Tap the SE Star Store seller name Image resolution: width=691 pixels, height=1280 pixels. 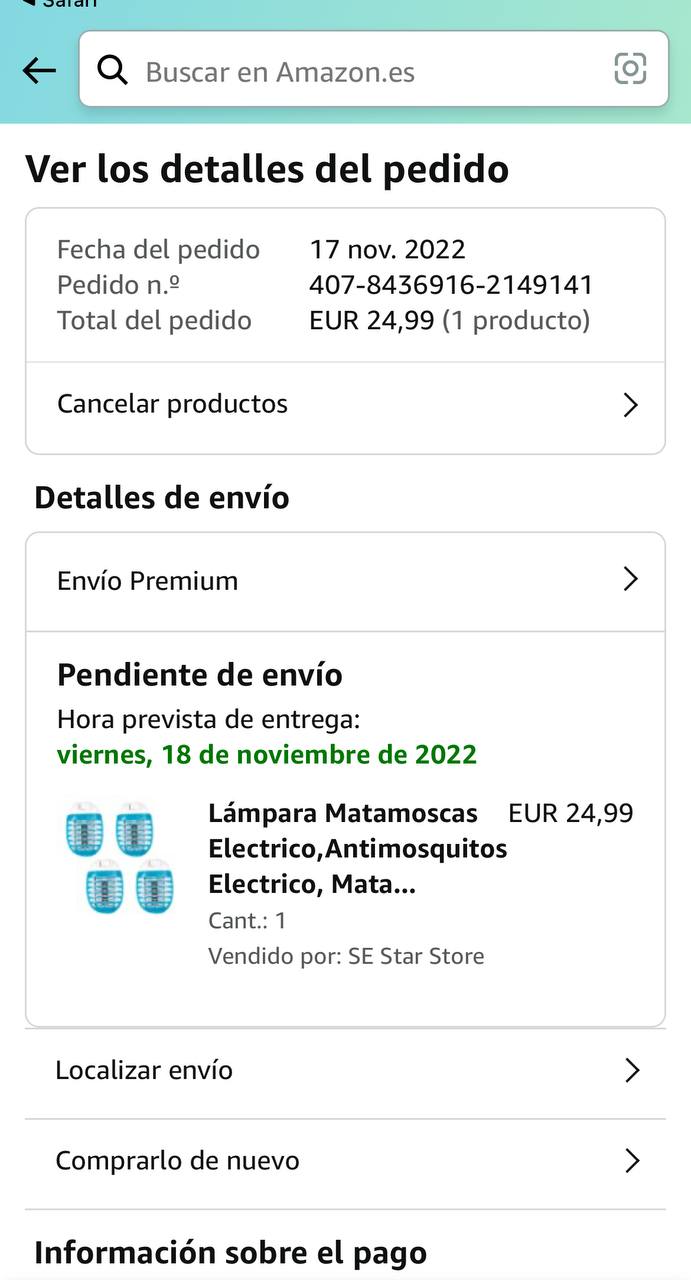point(416,956)
